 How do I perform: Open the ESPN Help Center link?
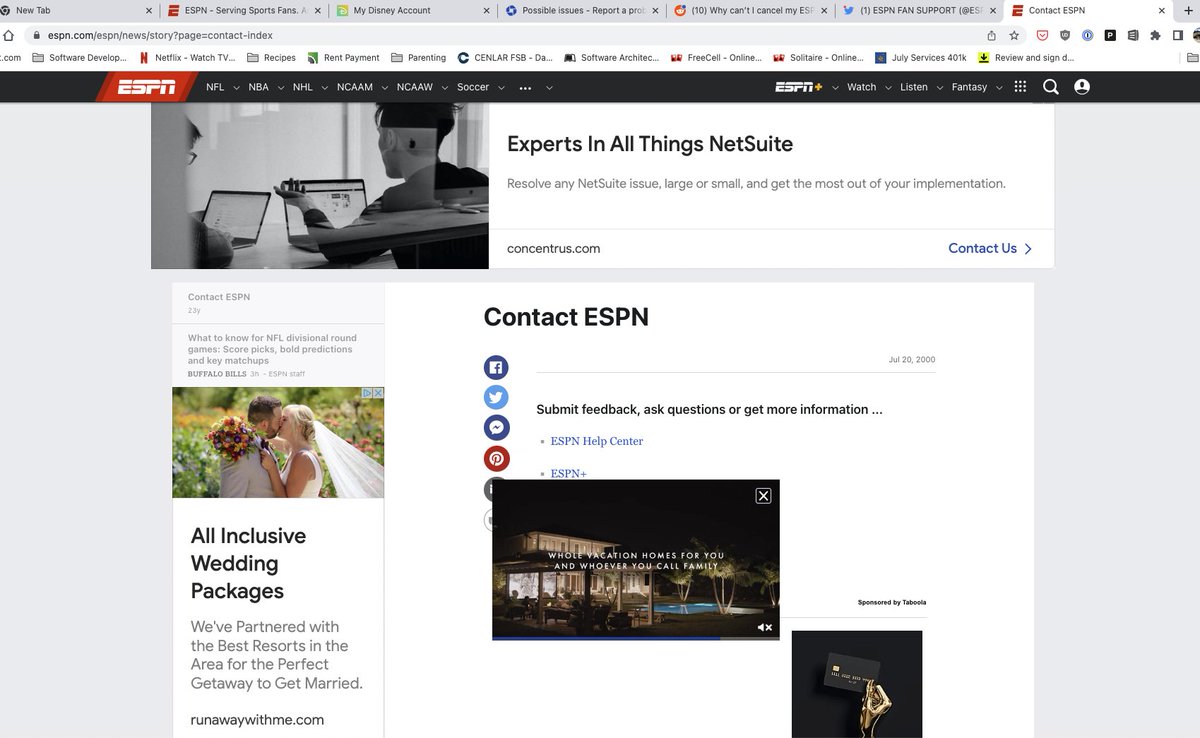[597, 441]
